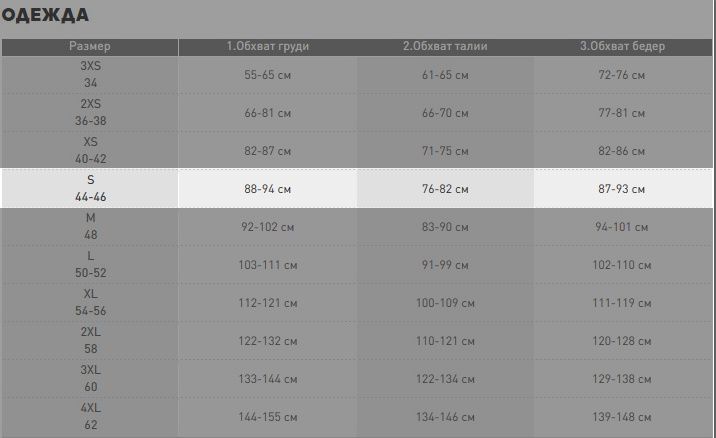Click the ОДЕЖДА heading
Image resolution: width=716 pixels, height=438 pixels.
[45, 15]
